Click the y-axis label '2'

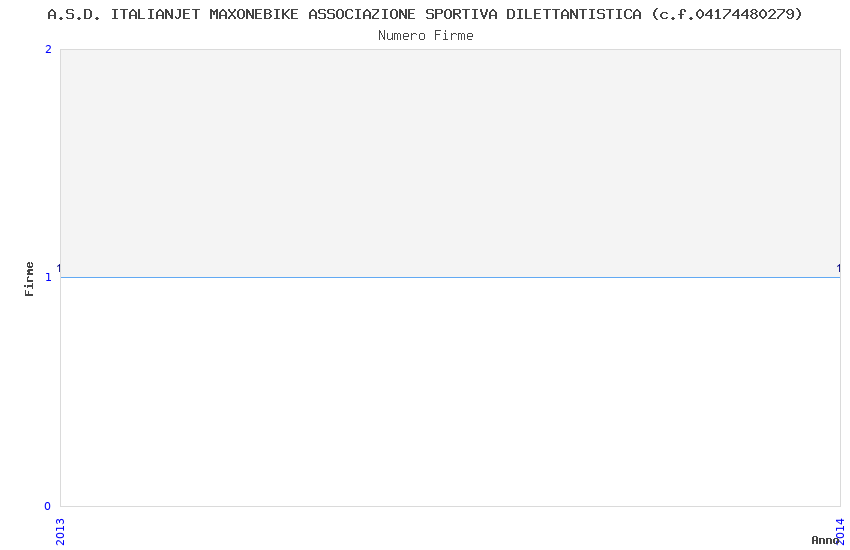click(x=48, y=49)
